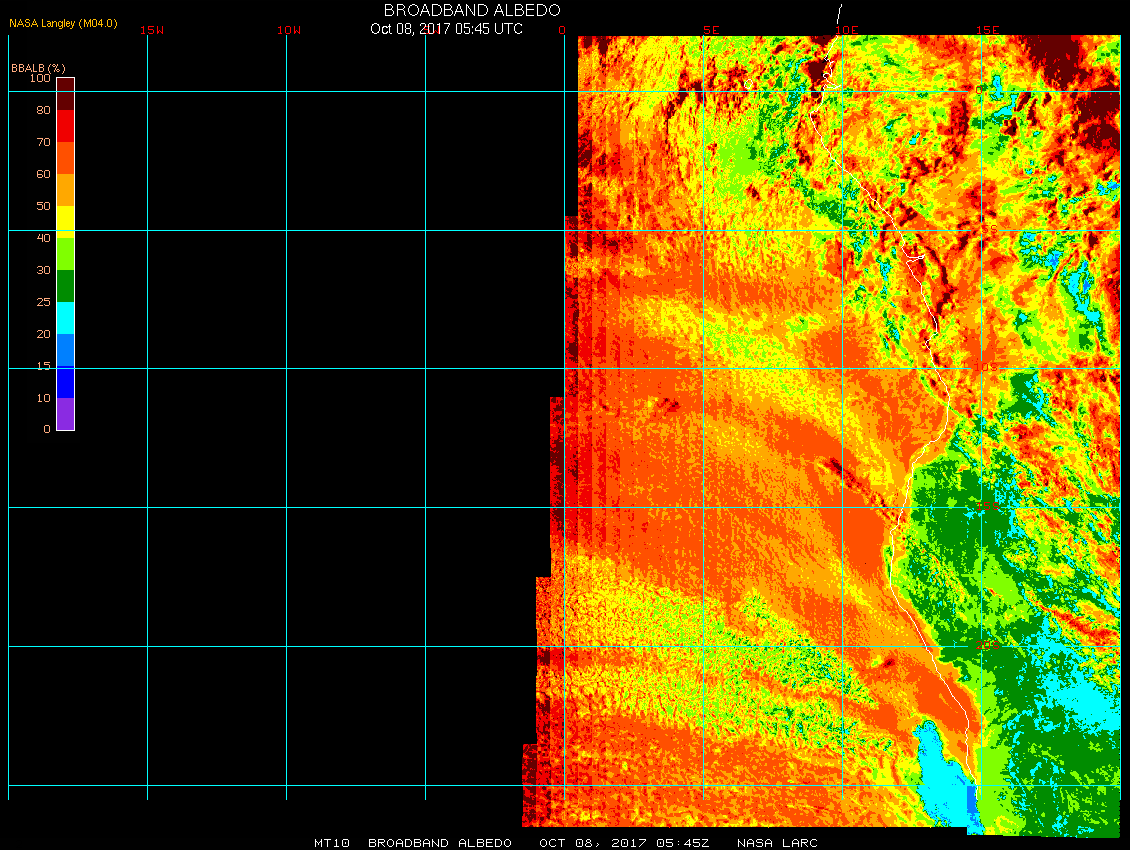This screenshot has width=1130, height=850.
Task: Click the BBALB (%) colorbar heading
Action: click(38, 68)
